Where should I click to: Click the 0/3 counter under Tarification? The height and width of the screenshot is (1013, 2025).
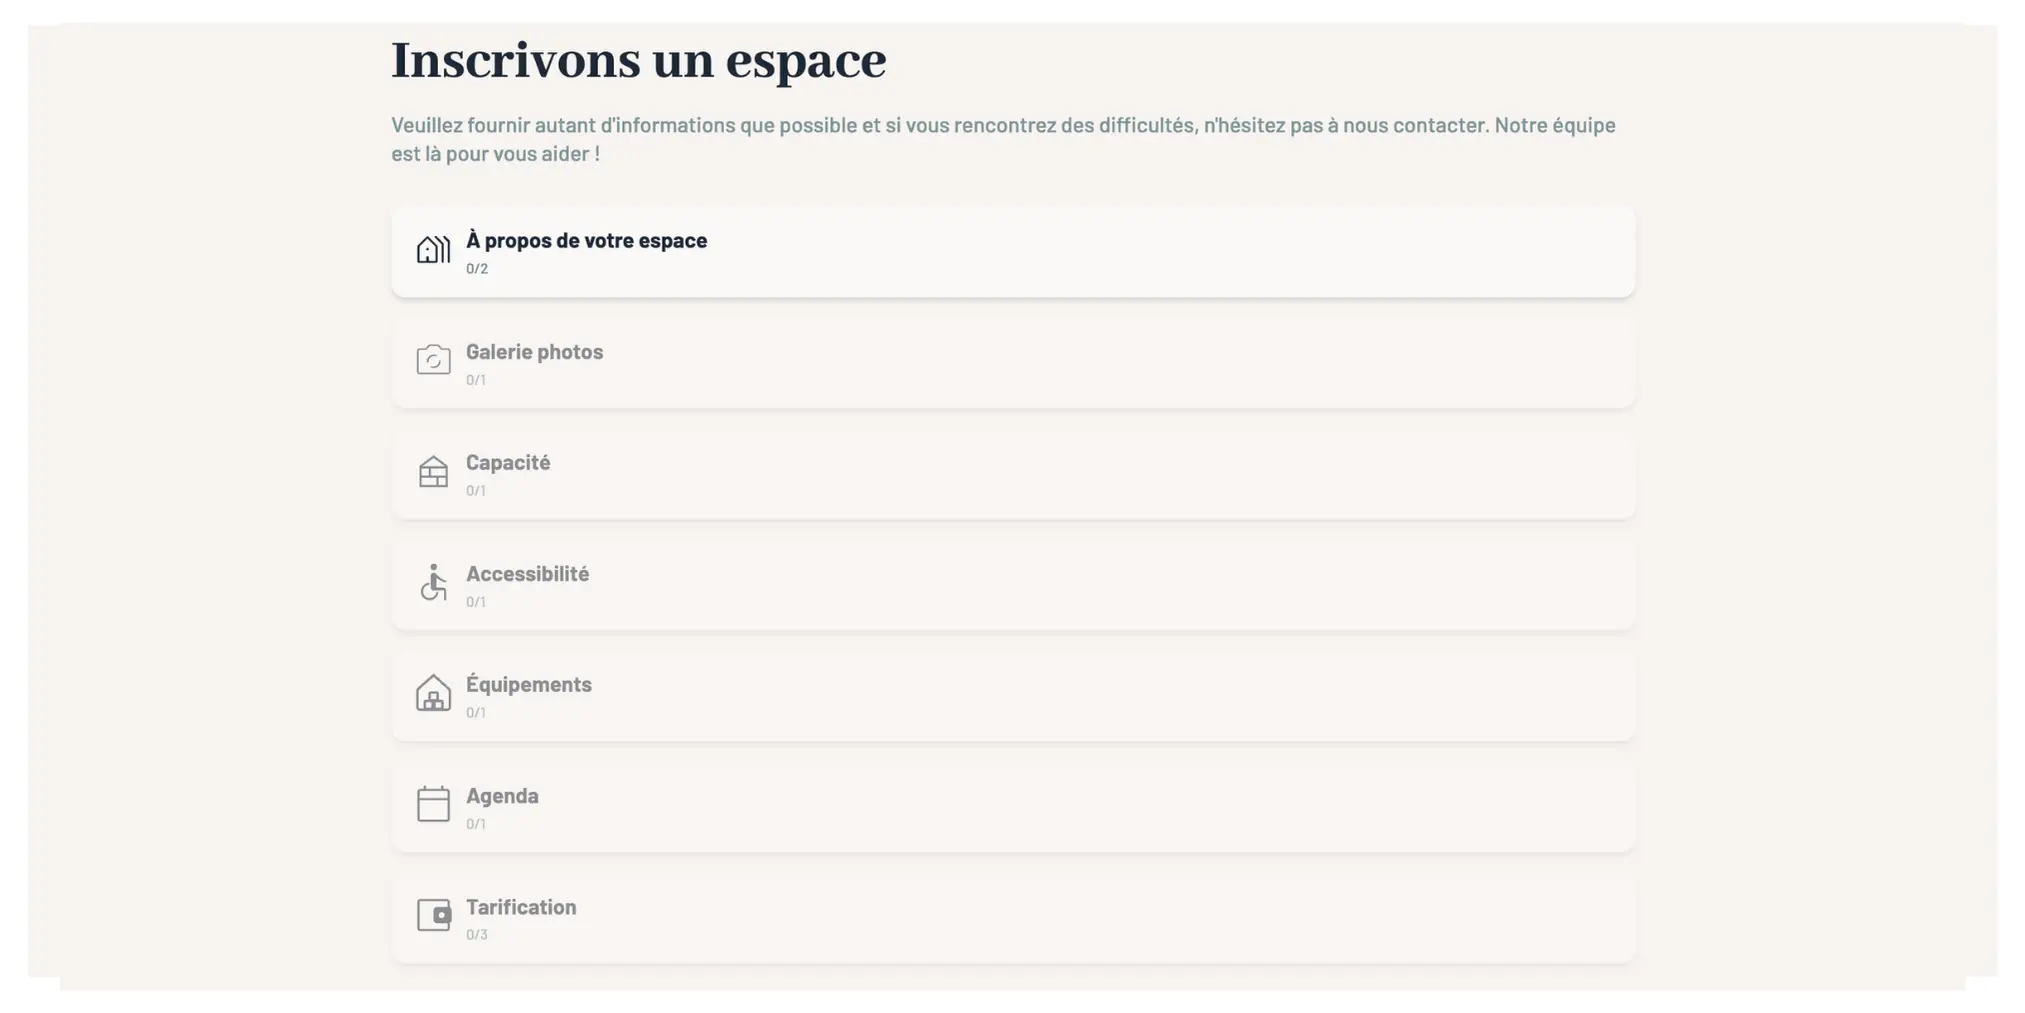(478, 933)
